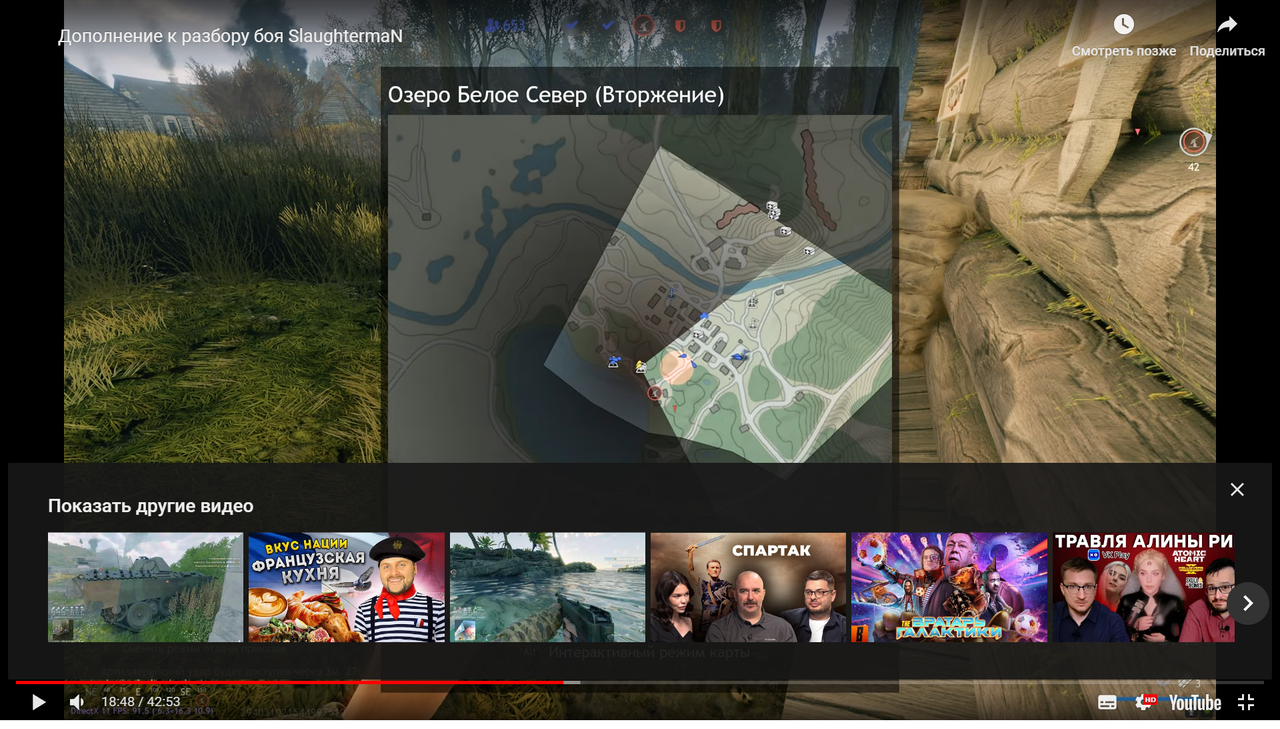Click map title 'Озеро Белое Север (Вторжение)'
Image resolution: width=1280 pixels, height=729 pixels.
click(556, 95)
